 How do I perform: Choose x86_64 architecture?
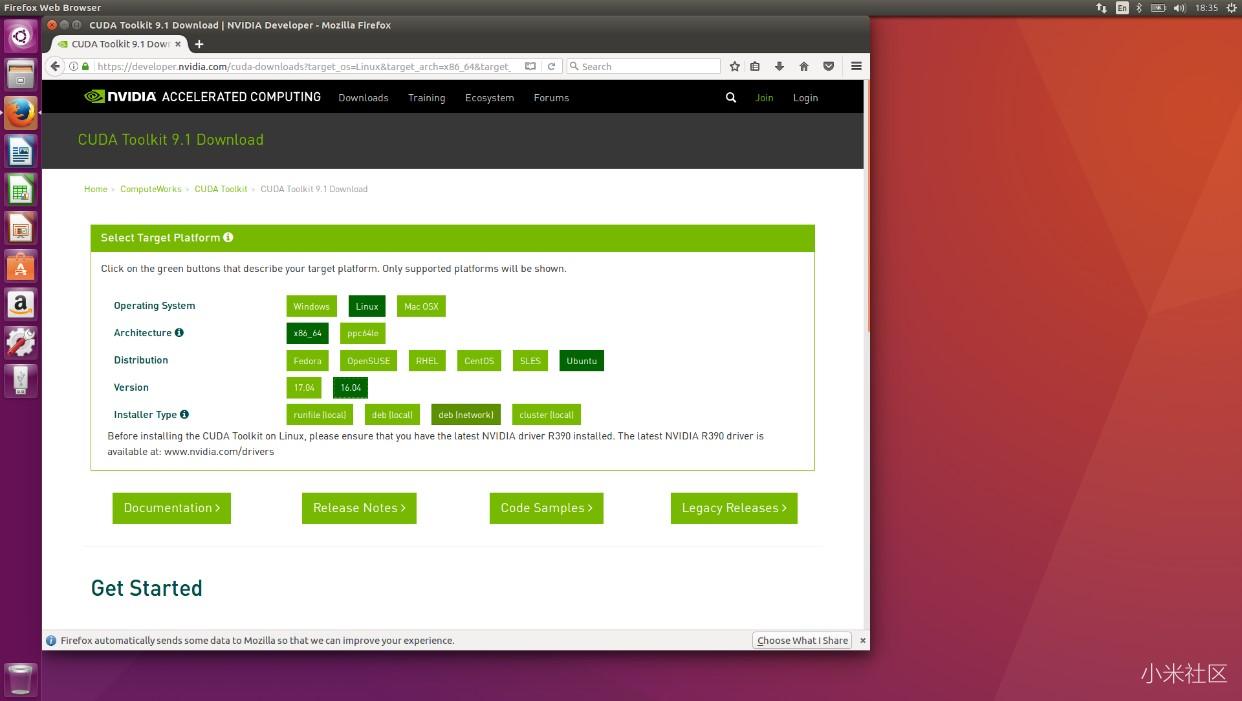[308, 333]
